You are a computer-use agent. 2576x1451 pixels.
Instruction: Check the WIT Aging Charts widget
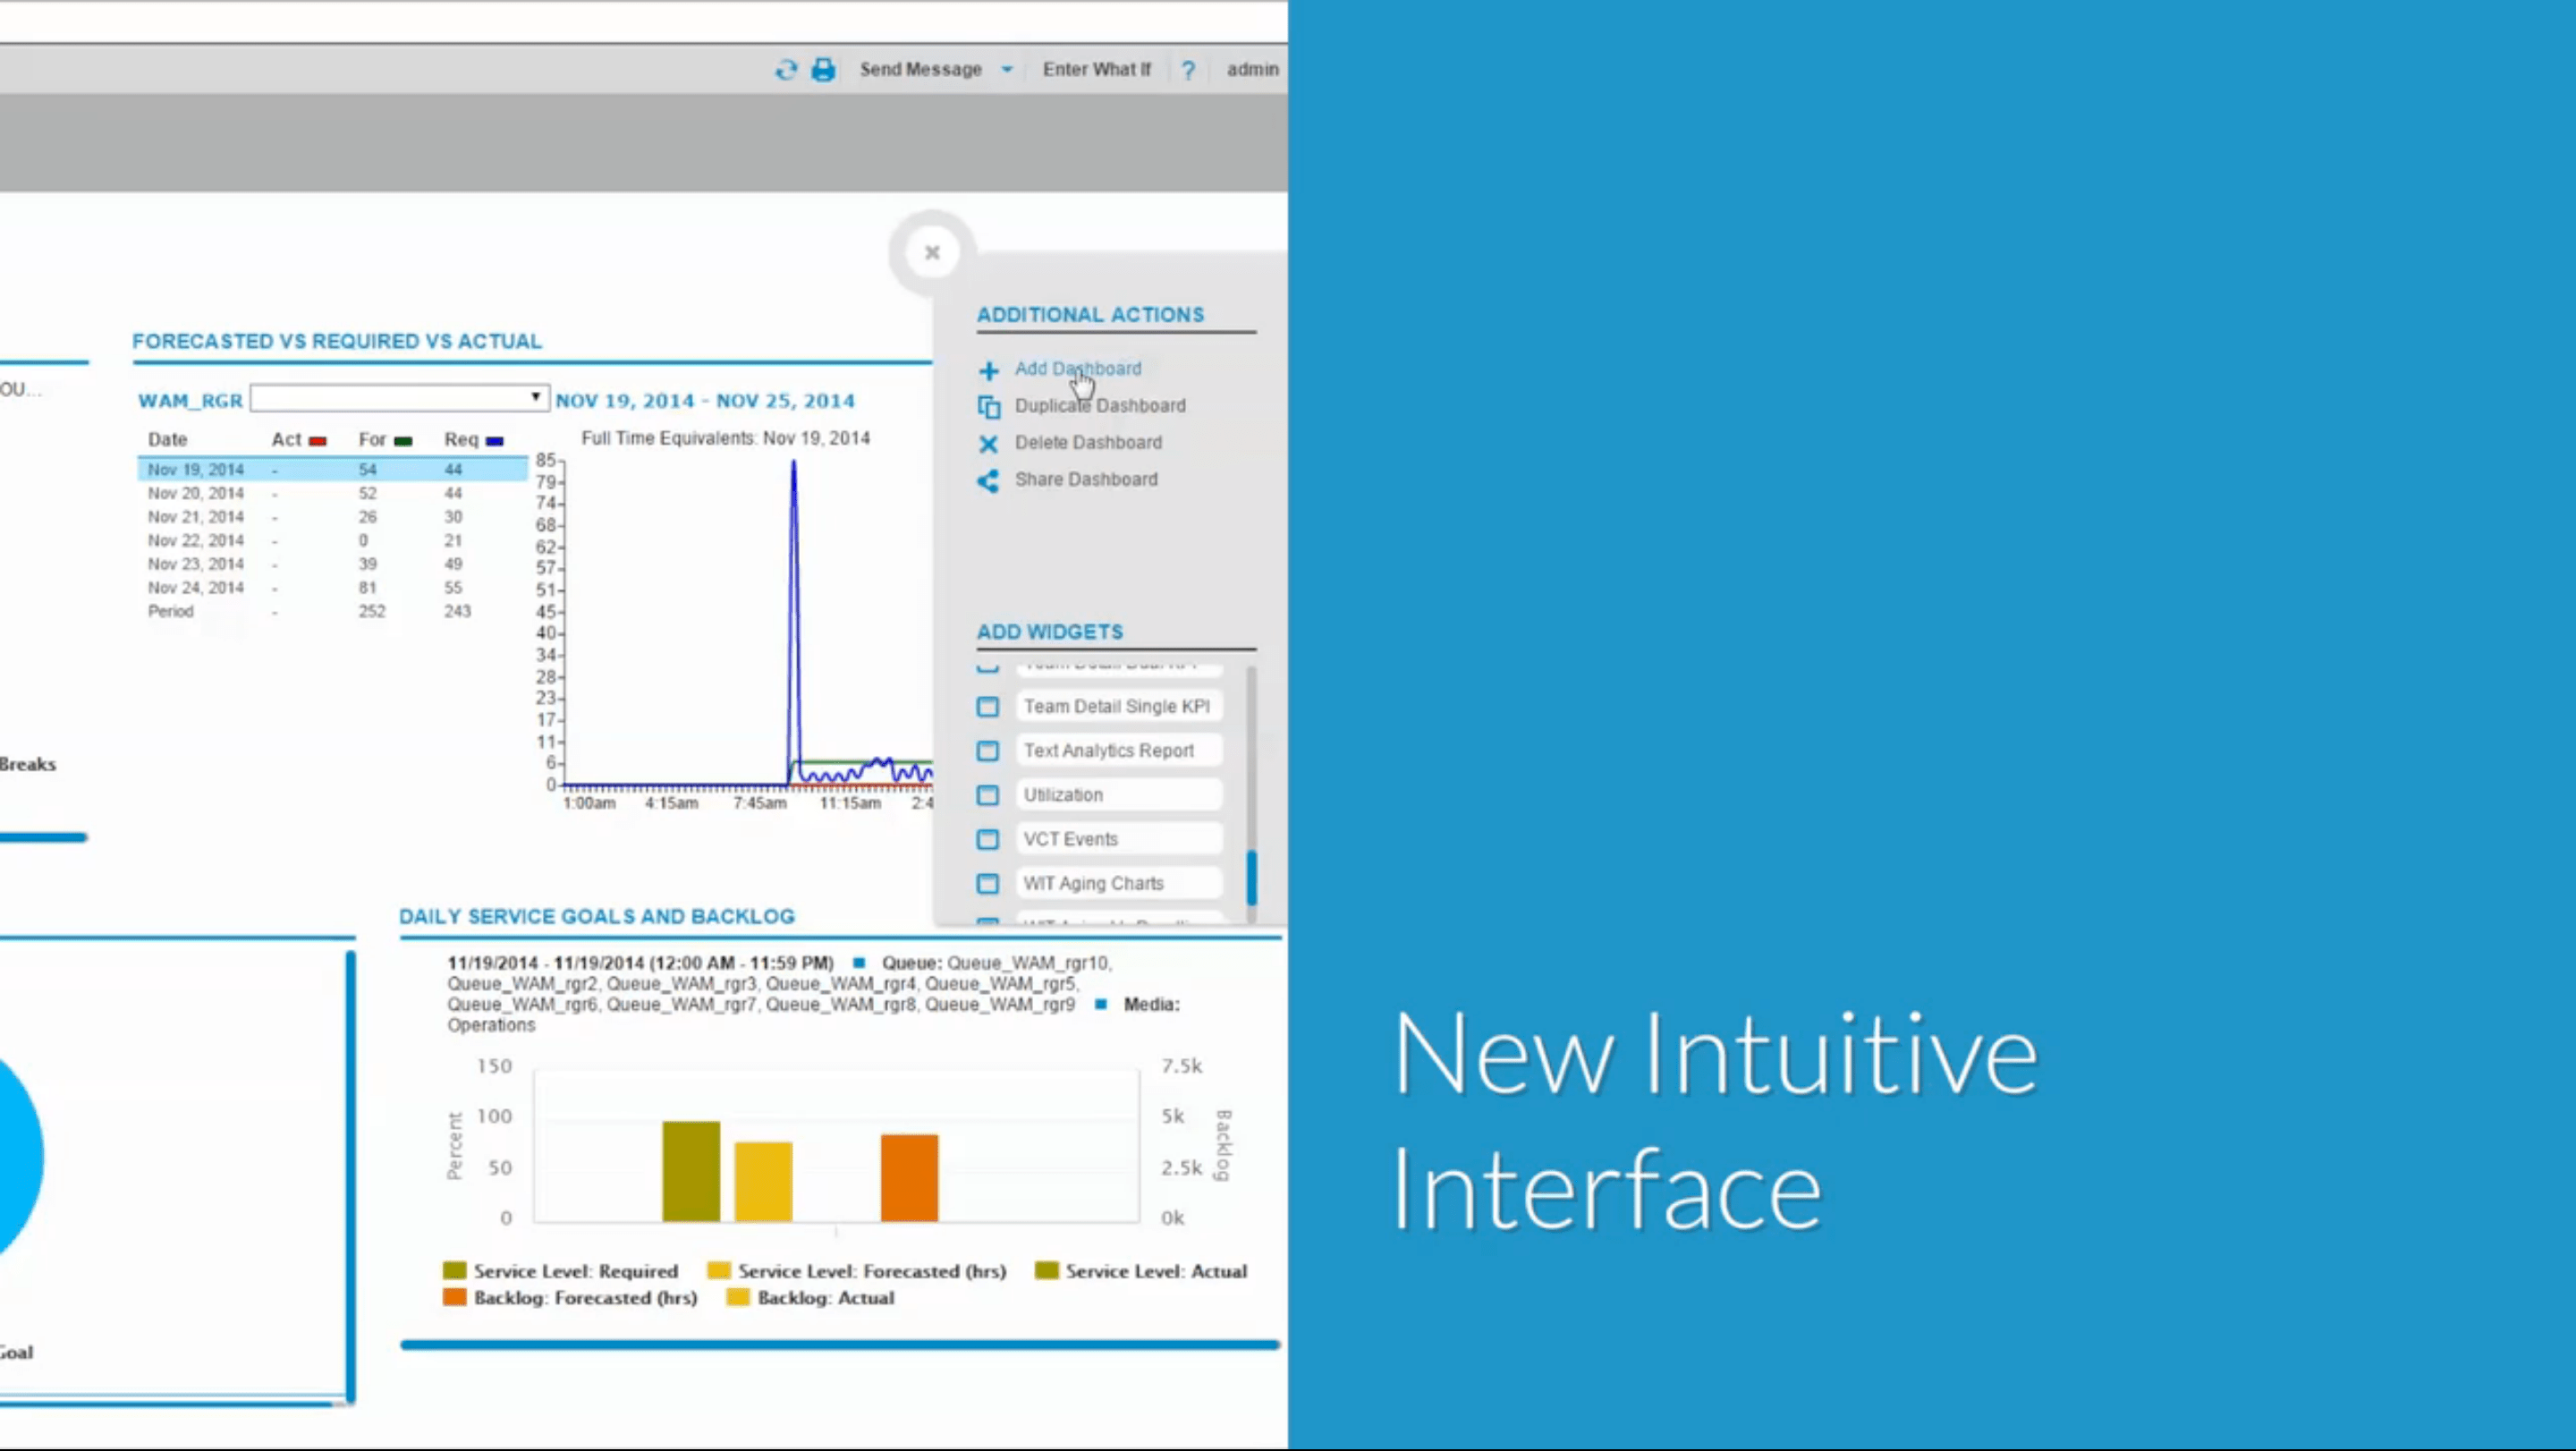tap(988, 883)
